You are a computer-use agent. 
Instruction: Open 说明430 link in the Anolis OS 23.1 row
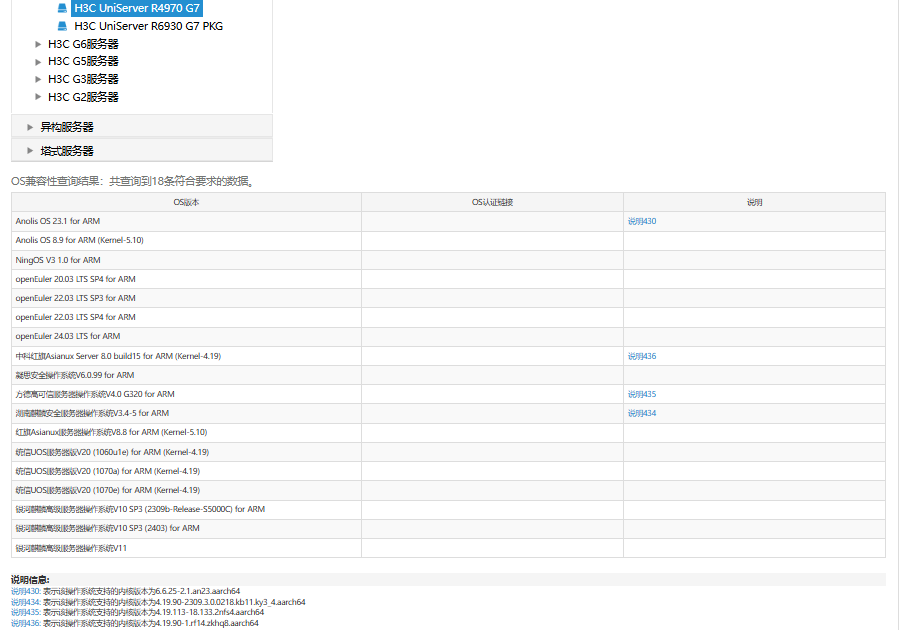(x=642, y=221)
